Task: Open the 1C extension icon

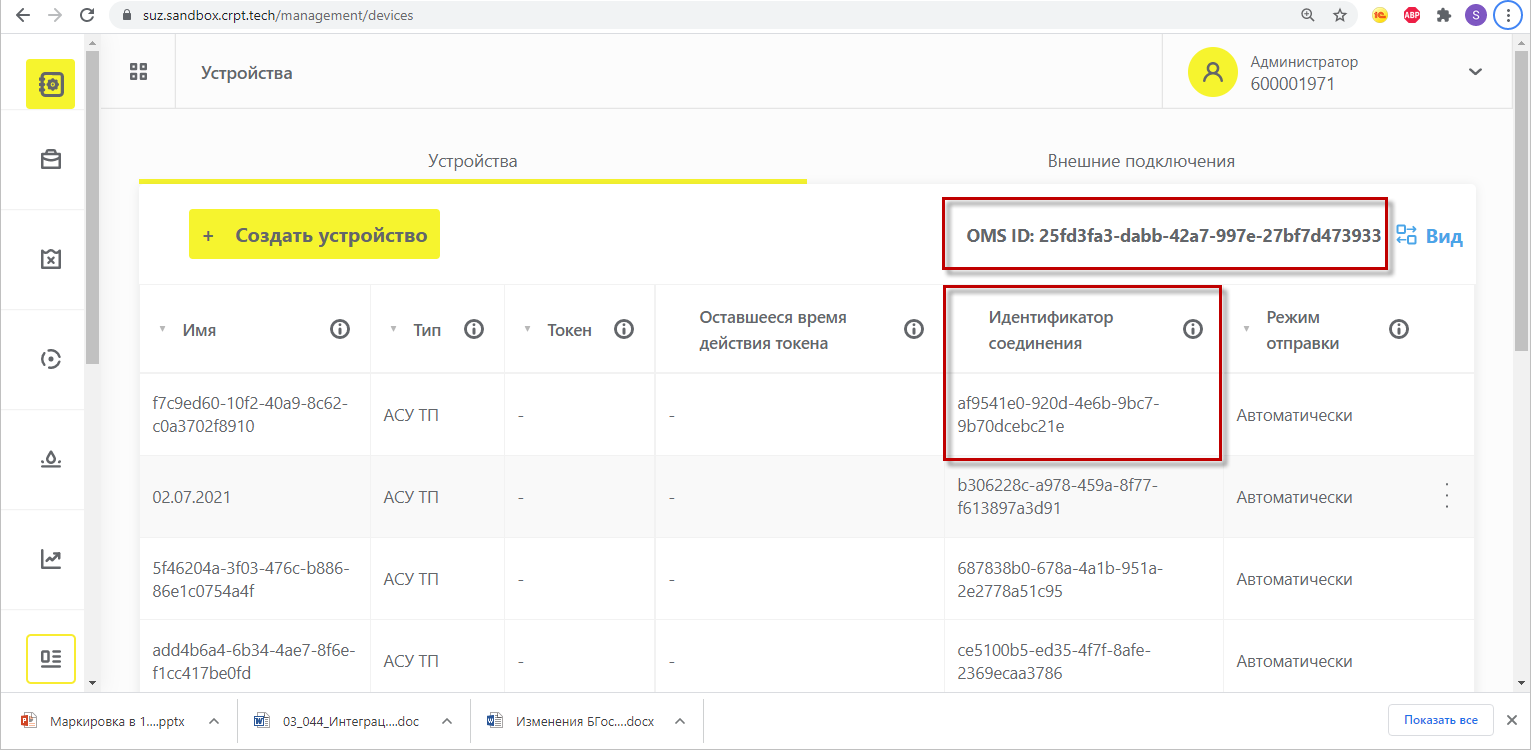Action: 1380,15
